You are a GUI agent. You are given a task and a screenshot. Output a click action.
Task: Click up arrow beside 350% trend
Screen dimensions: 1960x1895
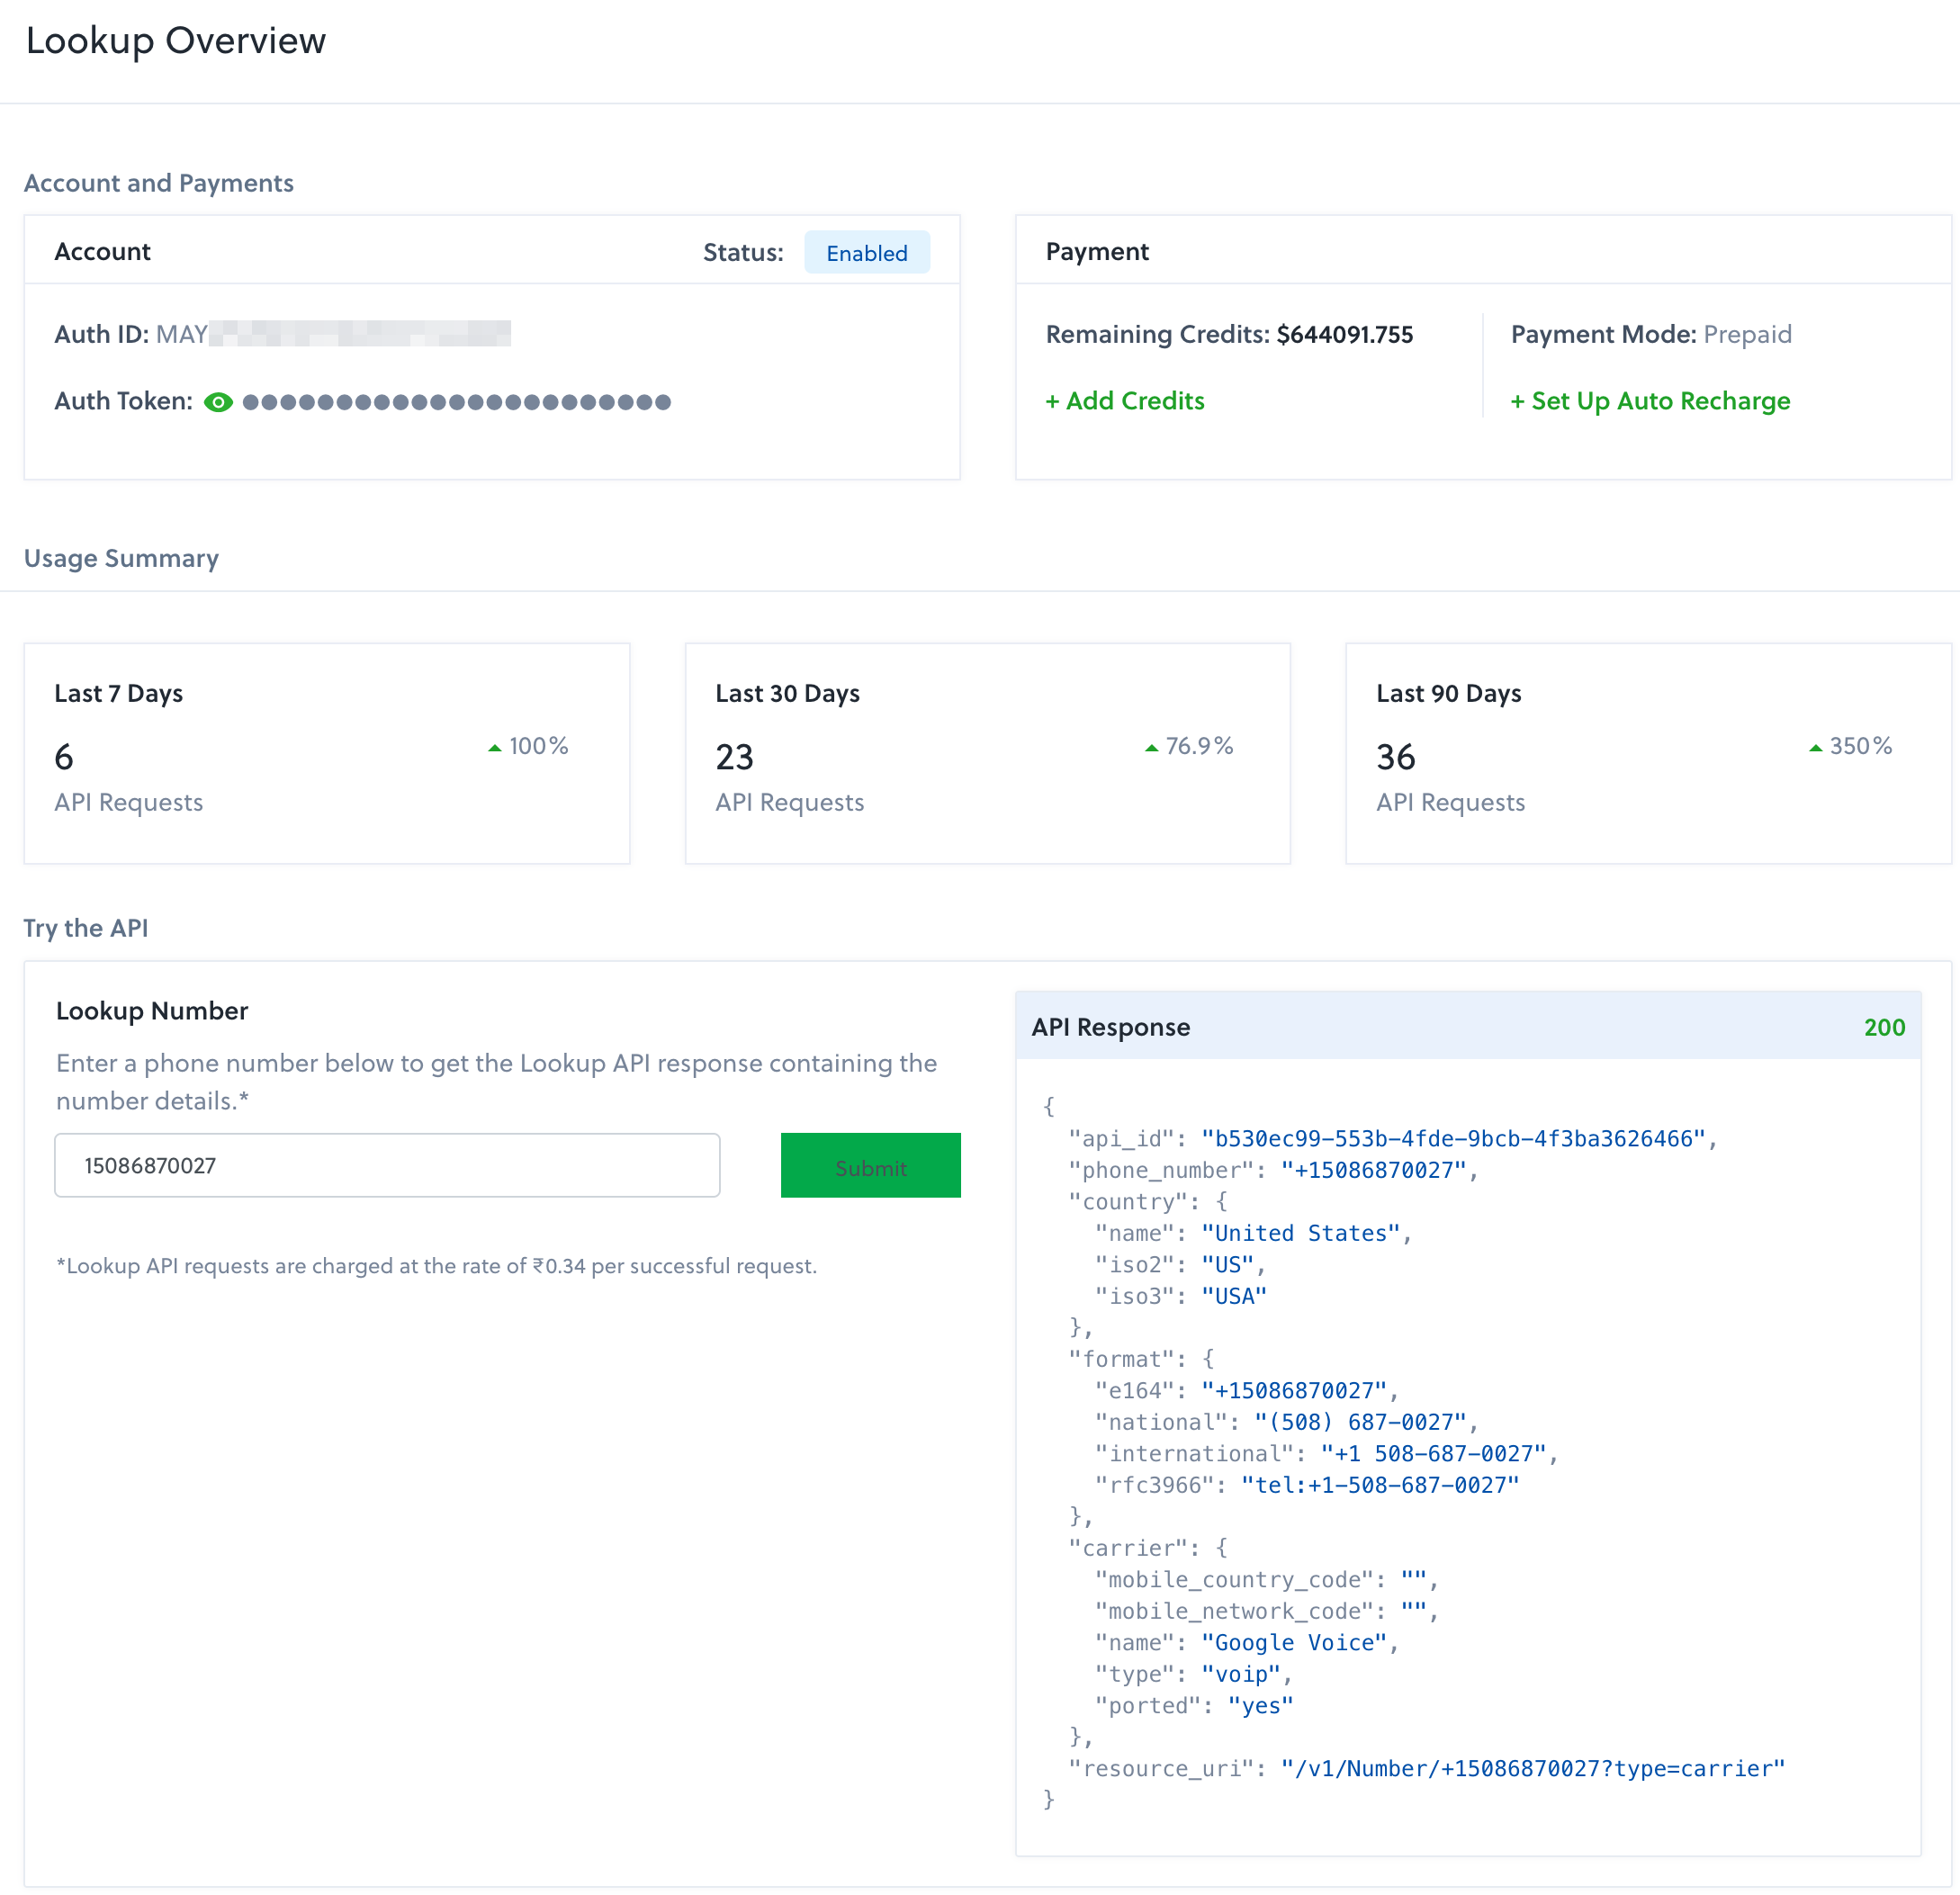1815,747
